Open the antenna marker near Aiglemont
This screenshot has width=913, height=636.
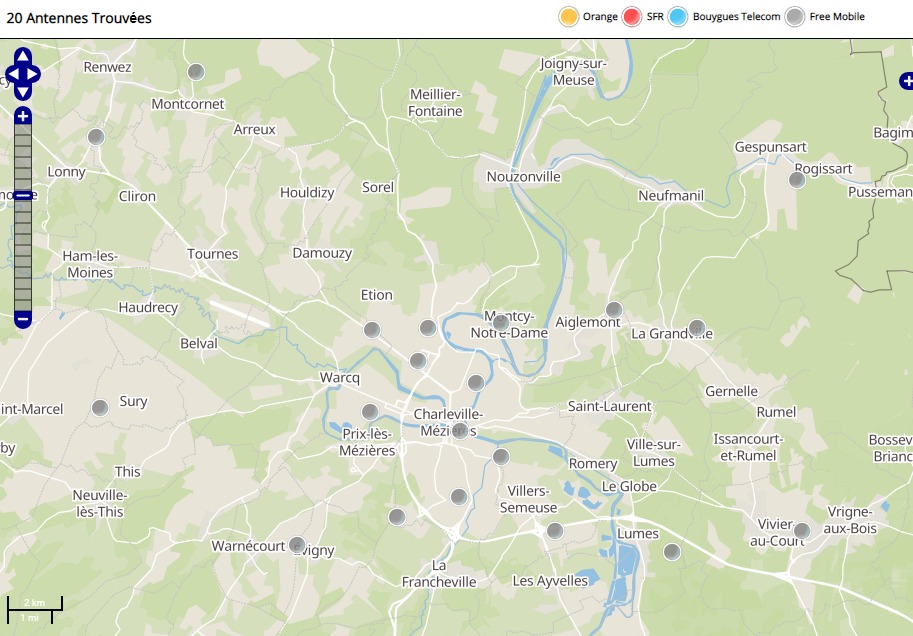[614, 310]
